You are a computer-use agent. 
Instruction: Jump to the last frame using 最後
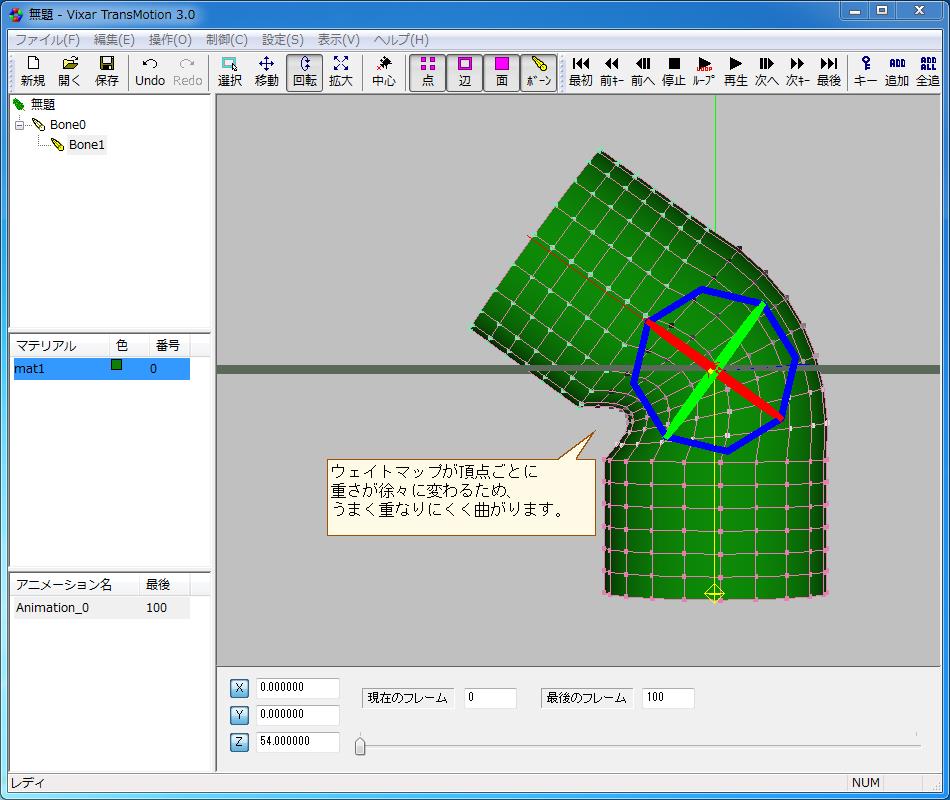pyautogui.click(x=830, y=71)
